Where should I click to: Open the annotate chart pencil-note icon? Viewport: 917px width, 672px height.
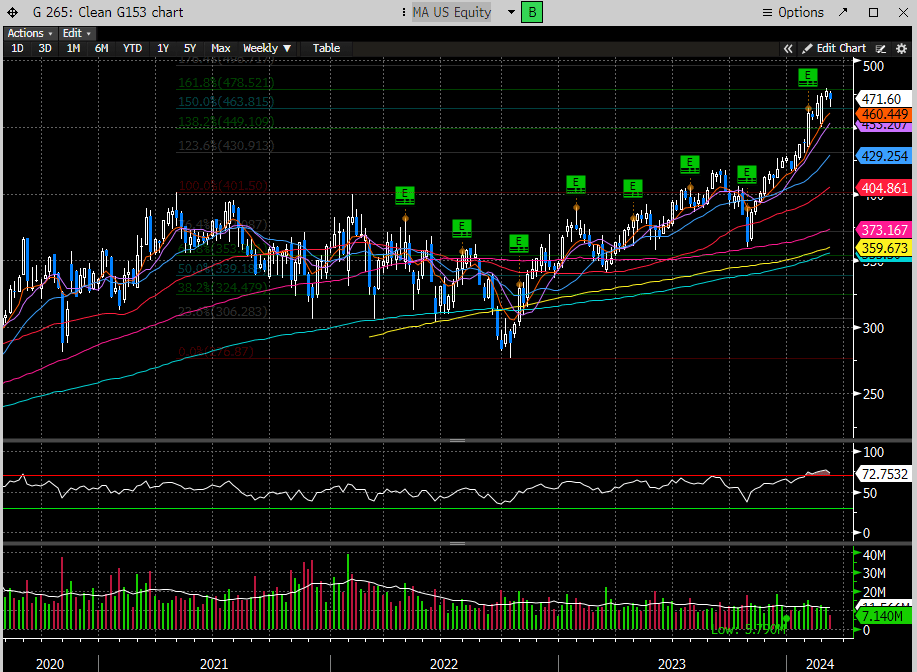coord(881,48)
